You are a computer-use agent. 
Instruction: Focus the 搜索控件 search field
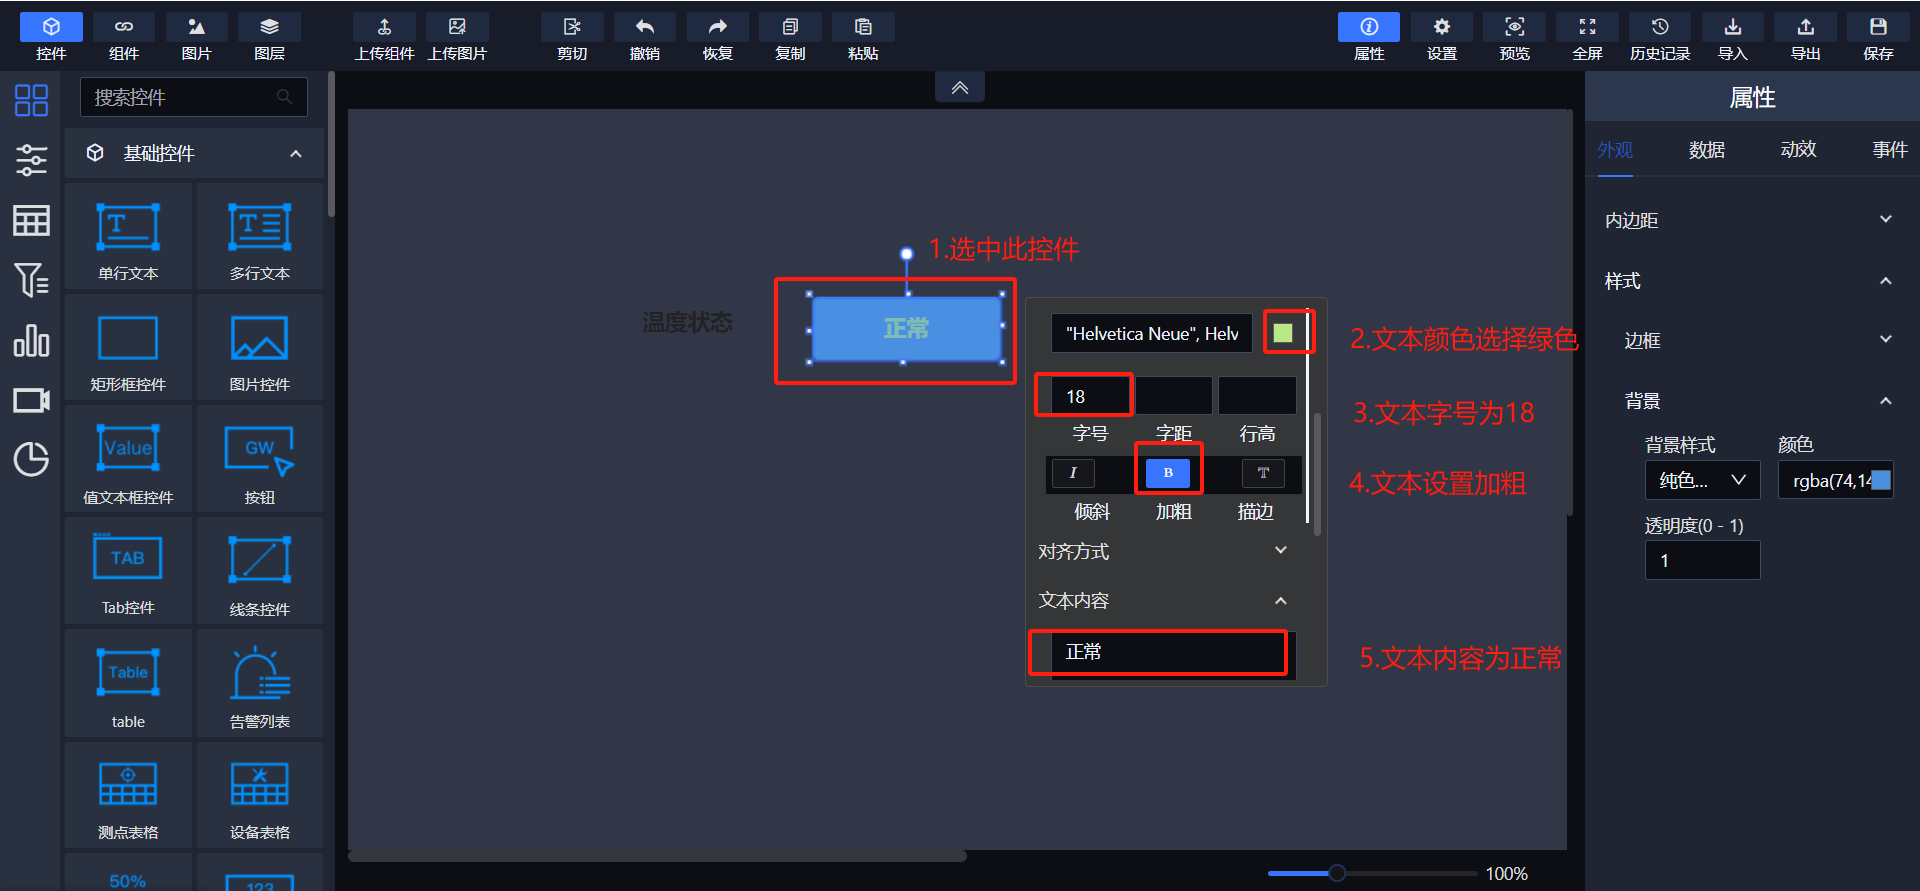[193, 97]
